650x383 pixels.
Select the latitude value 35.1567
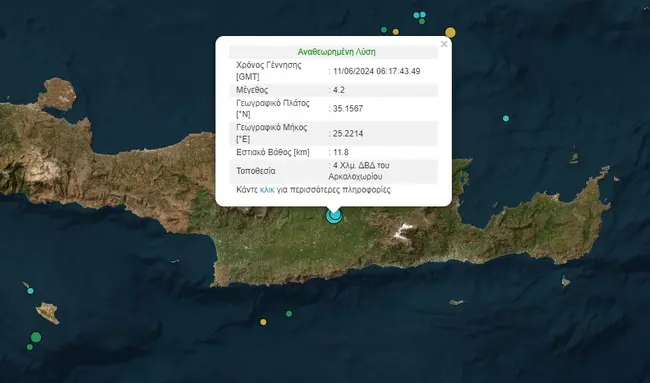[348, 109]
